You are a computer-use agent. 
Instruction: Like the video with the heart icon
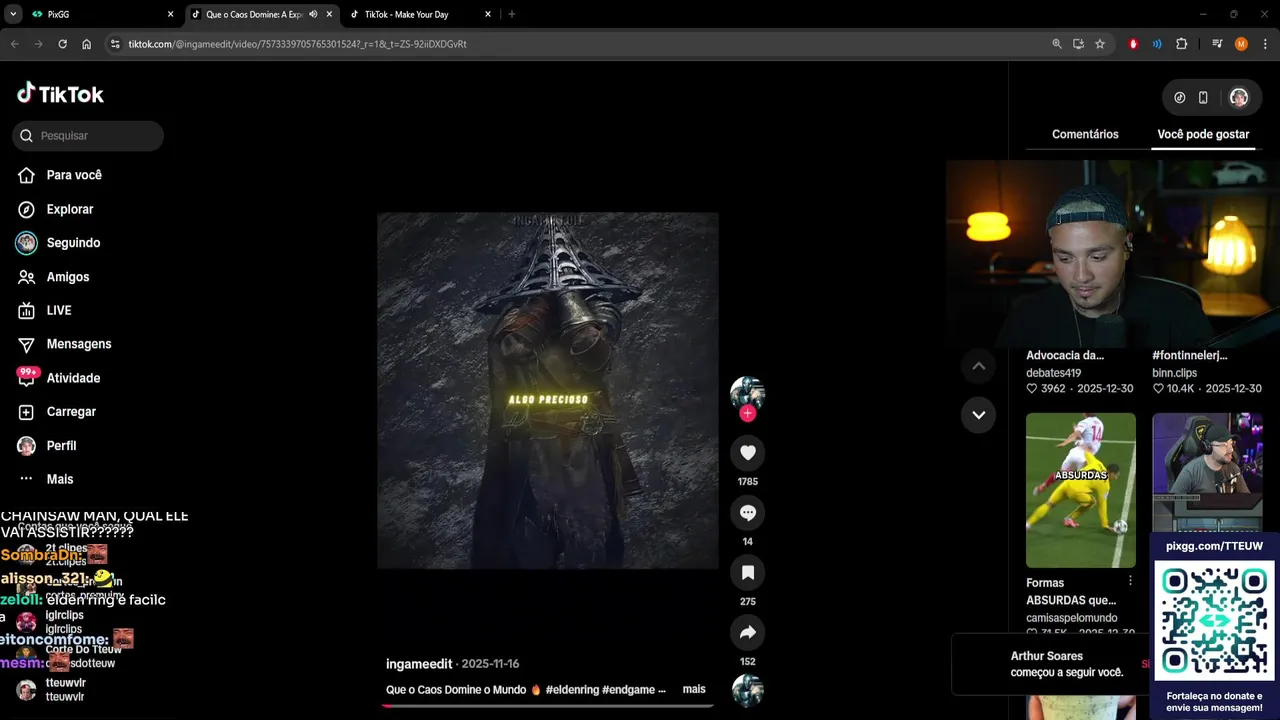(747, 453)
